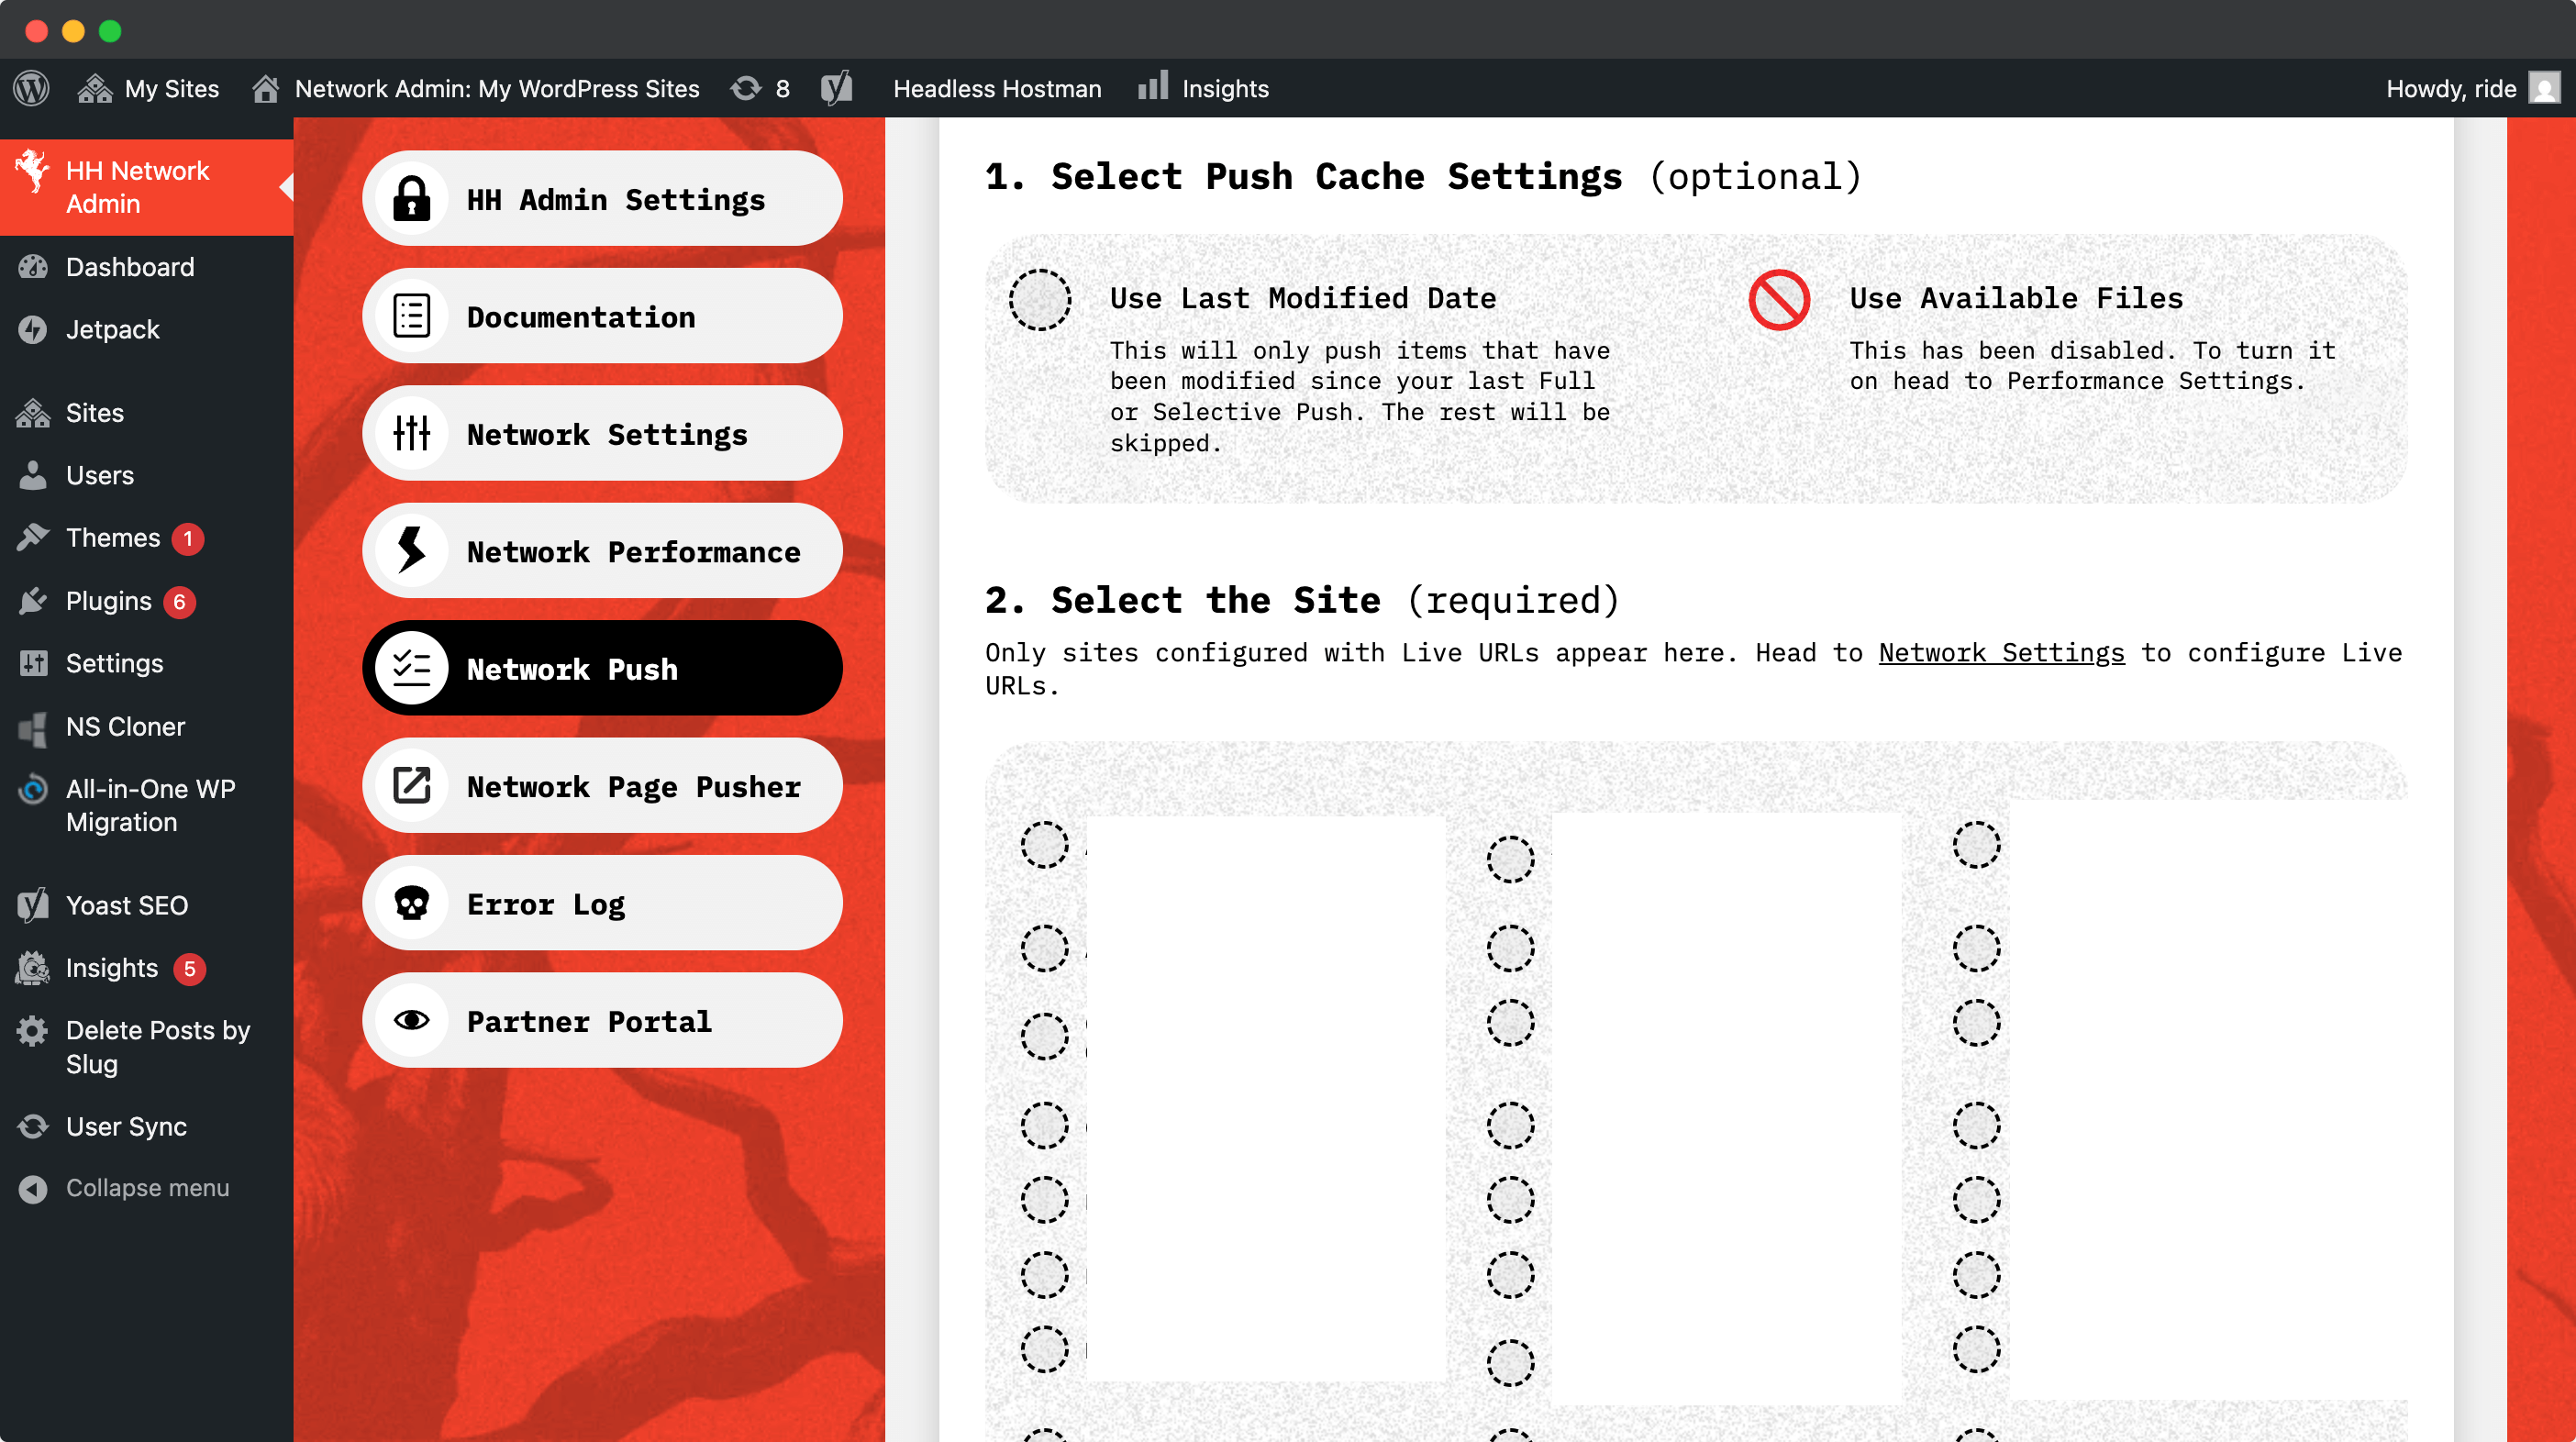This screenshot has width=2576, height=1442.
Task: Select Use Last Modified Date radio option
Action: coord(1040,299)
